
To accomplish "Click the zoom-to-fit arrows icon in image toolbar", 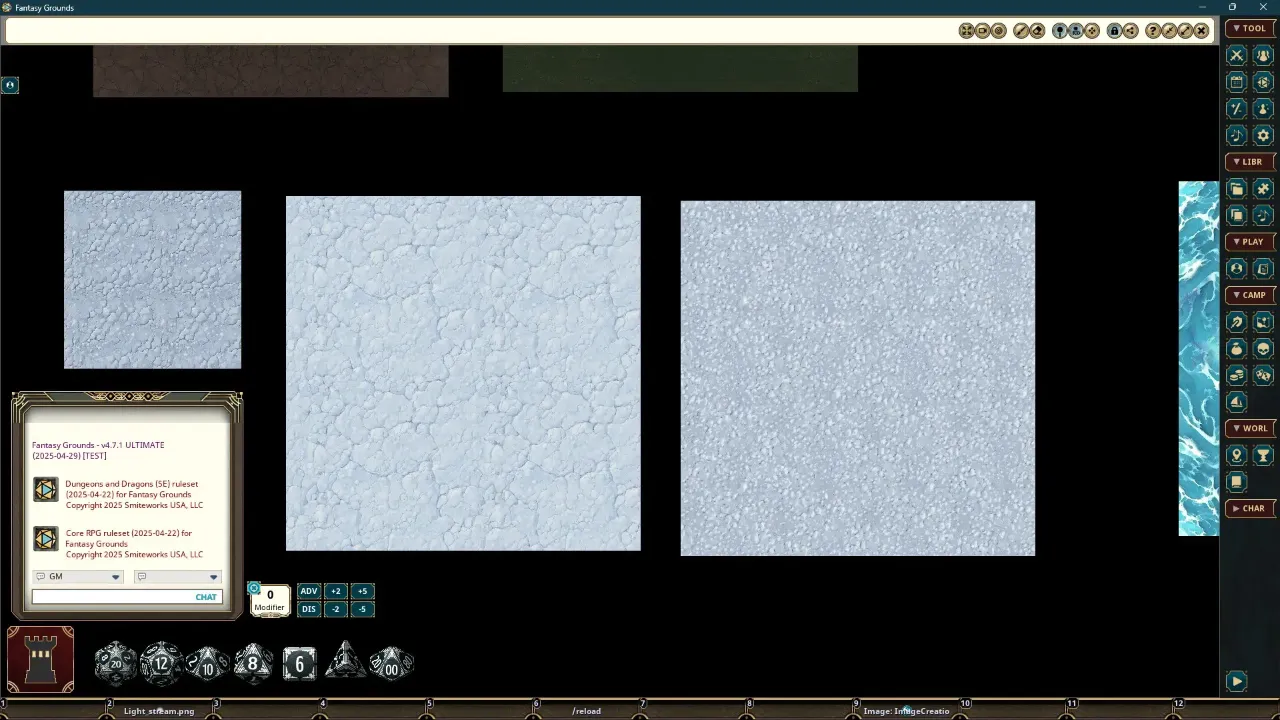I will [966, 31].
